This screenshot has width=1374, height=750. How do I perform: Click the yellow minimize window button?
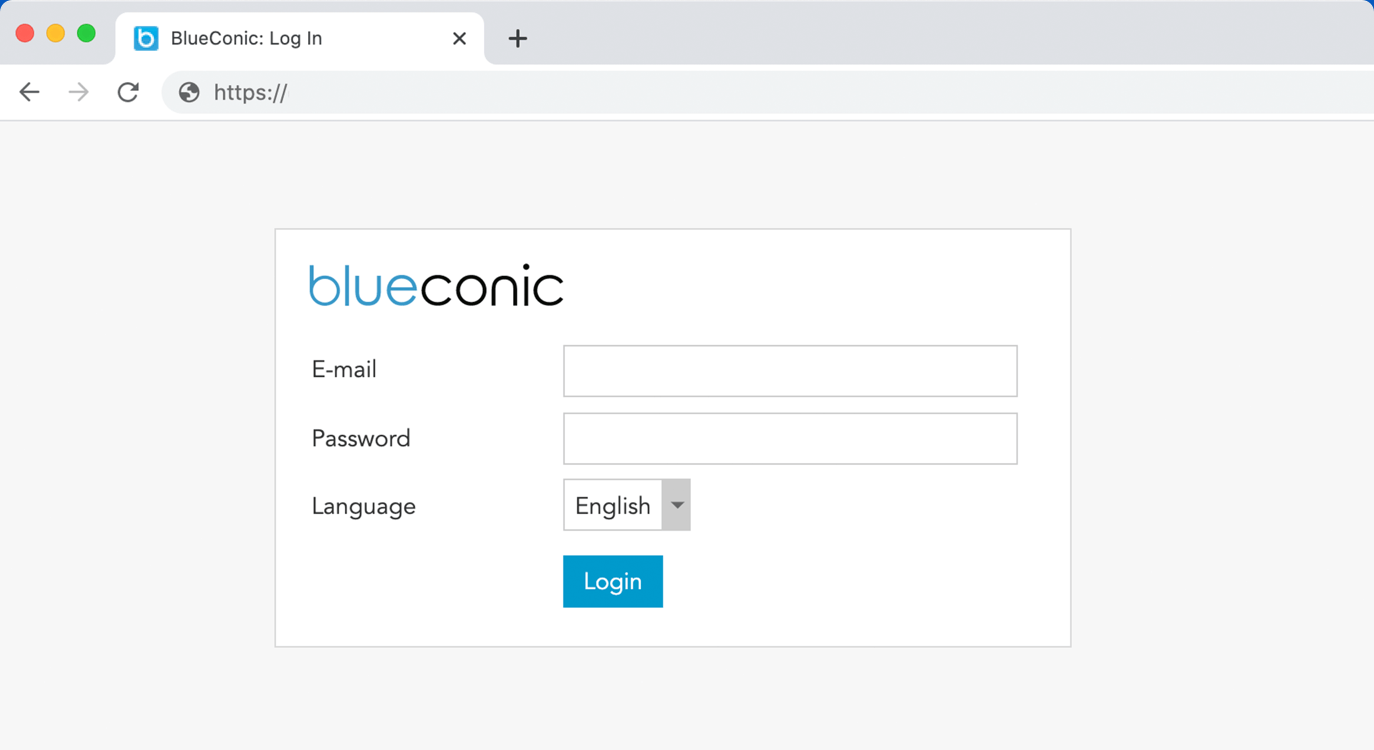coord(56,33)
